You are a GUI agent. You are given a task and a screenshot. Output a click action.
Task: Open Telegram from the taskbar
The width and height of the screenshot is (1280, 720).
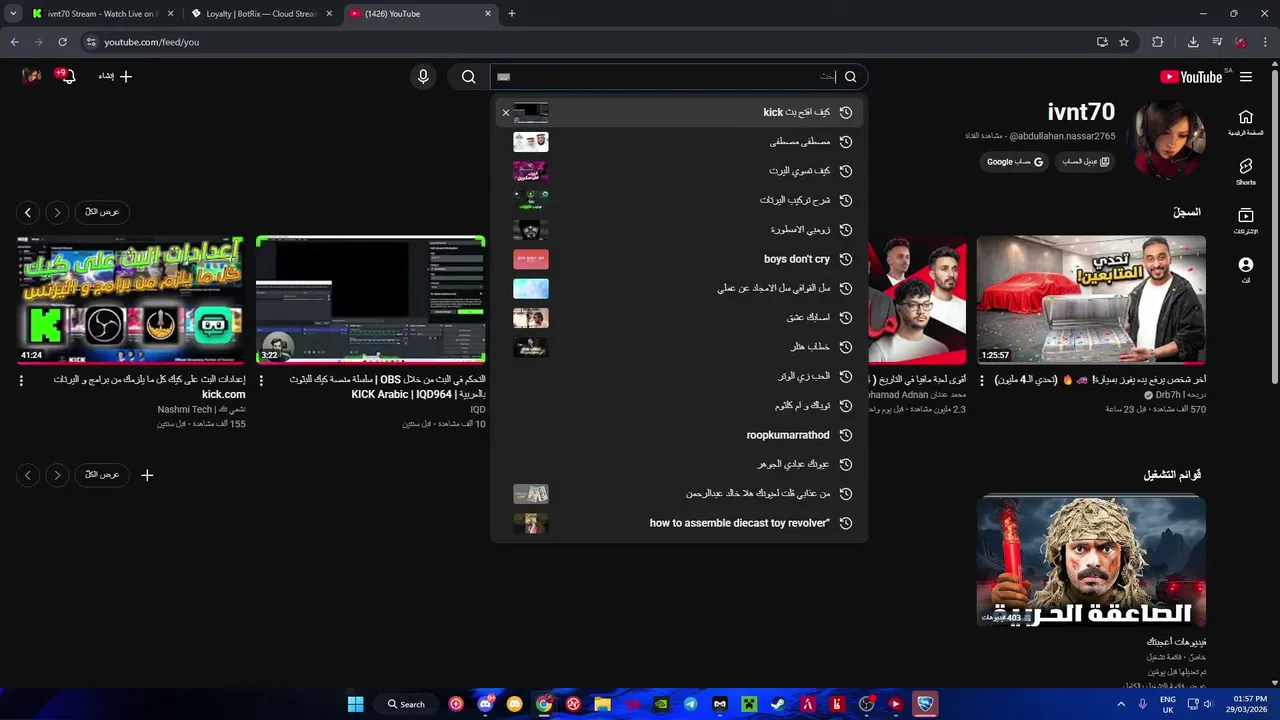[690, 704]
